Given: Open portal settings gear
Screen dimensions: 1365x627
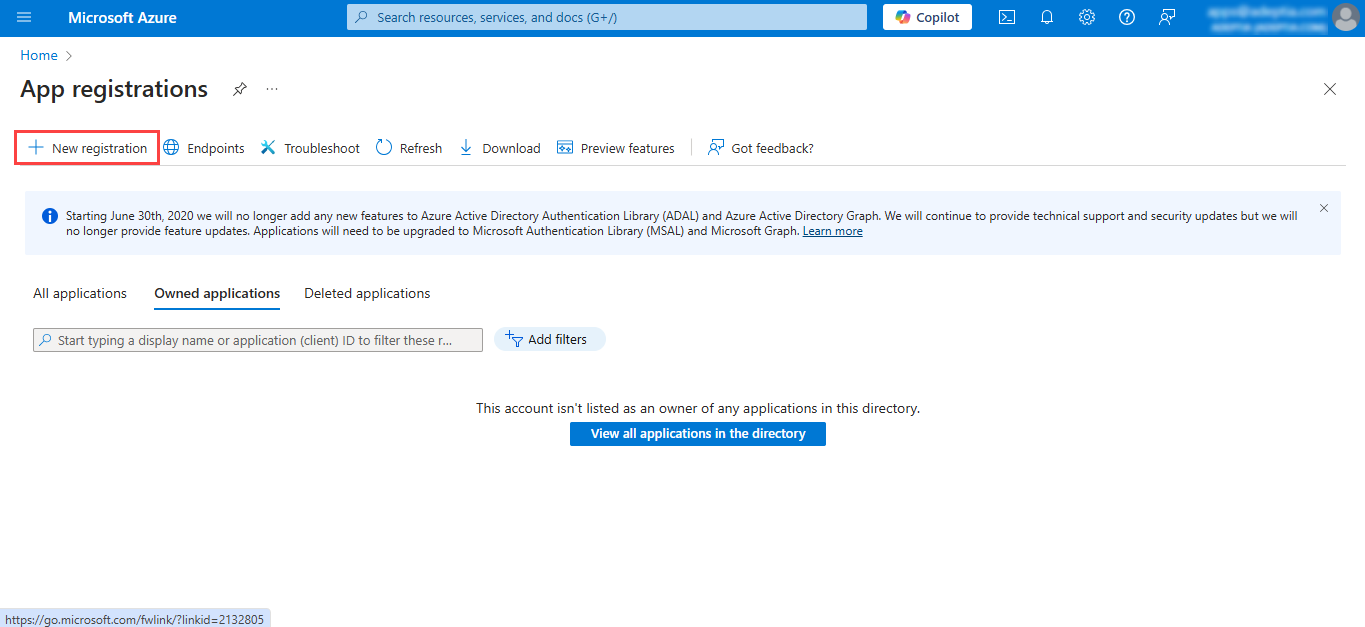Looking at the screenshot, I should click(x=1087, y=17).
